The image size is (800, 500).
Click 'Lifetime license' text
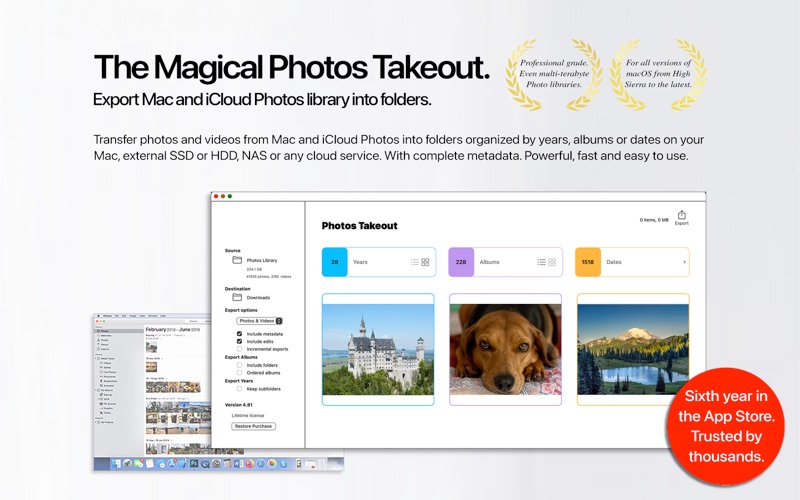click(248, 415)
